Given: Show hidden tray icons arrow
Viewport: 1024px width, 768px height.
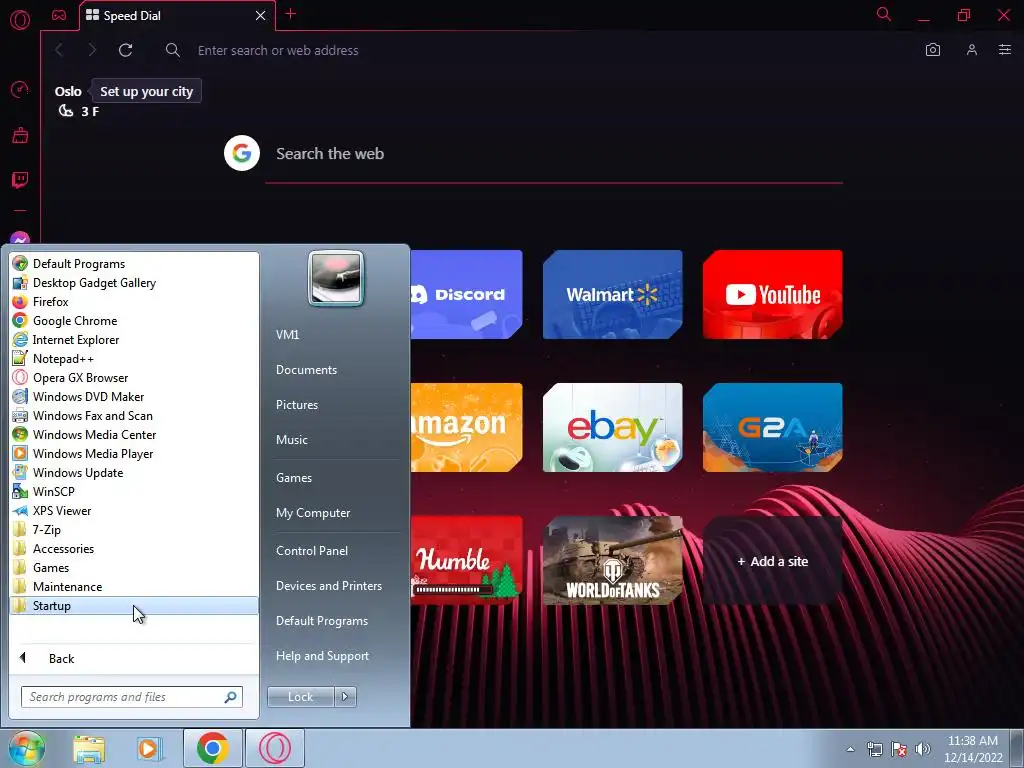Looking at the screenshot, I should point(850,749).
